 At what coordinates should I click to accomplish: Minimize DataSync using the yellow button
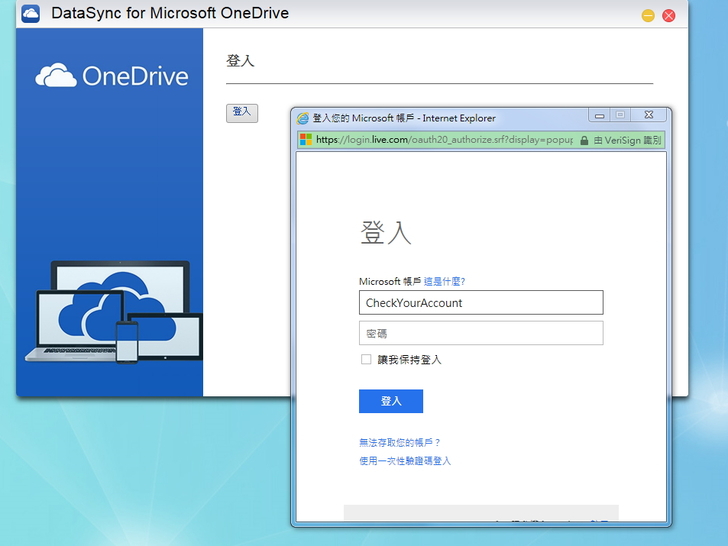tap(648, 15)
